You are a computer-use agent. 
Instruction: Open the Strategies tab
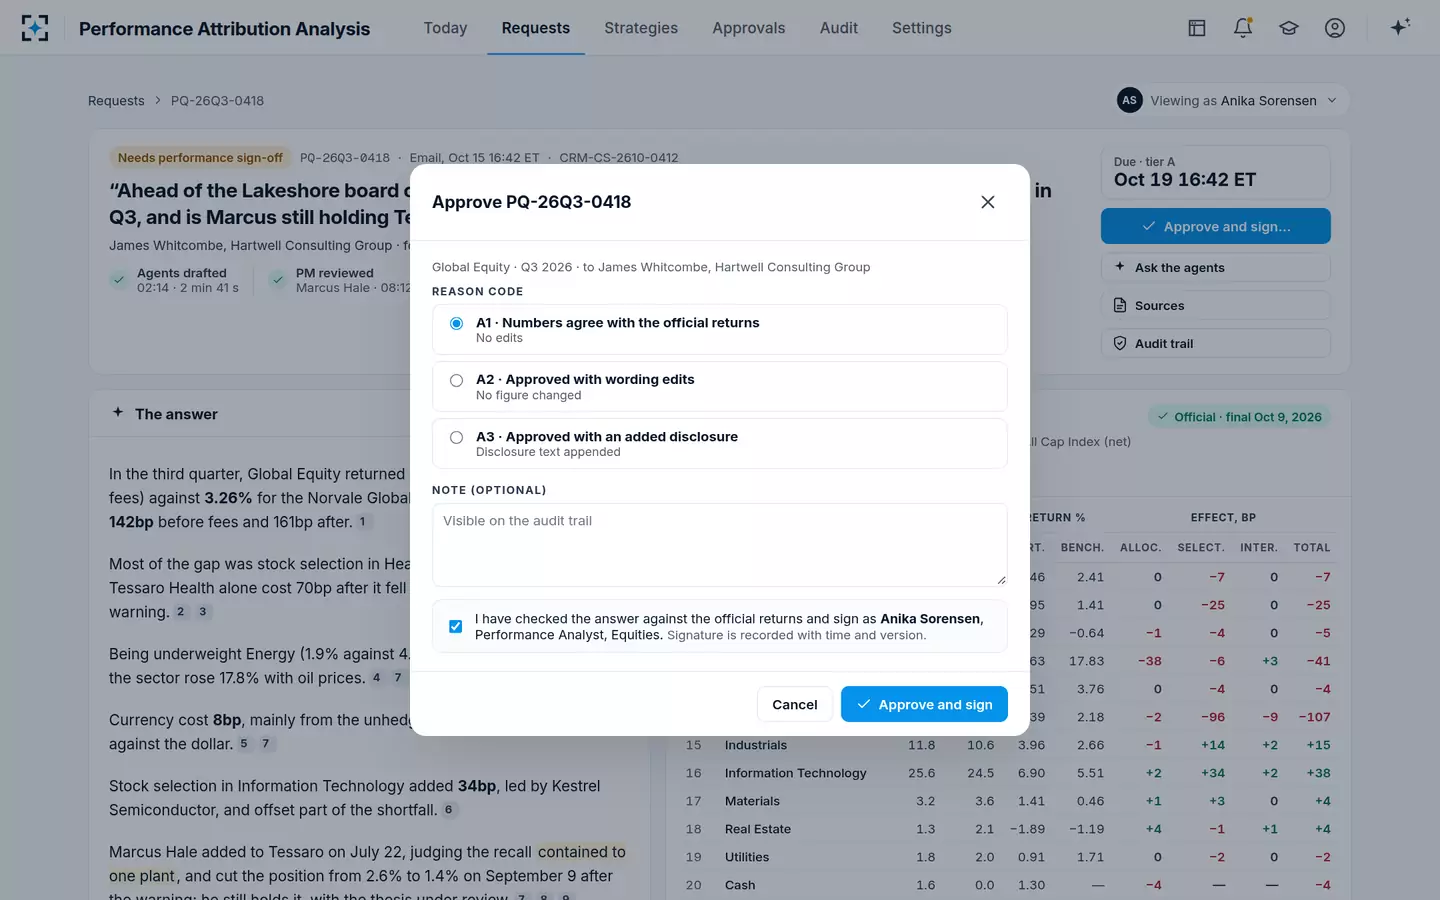(641, 28)
